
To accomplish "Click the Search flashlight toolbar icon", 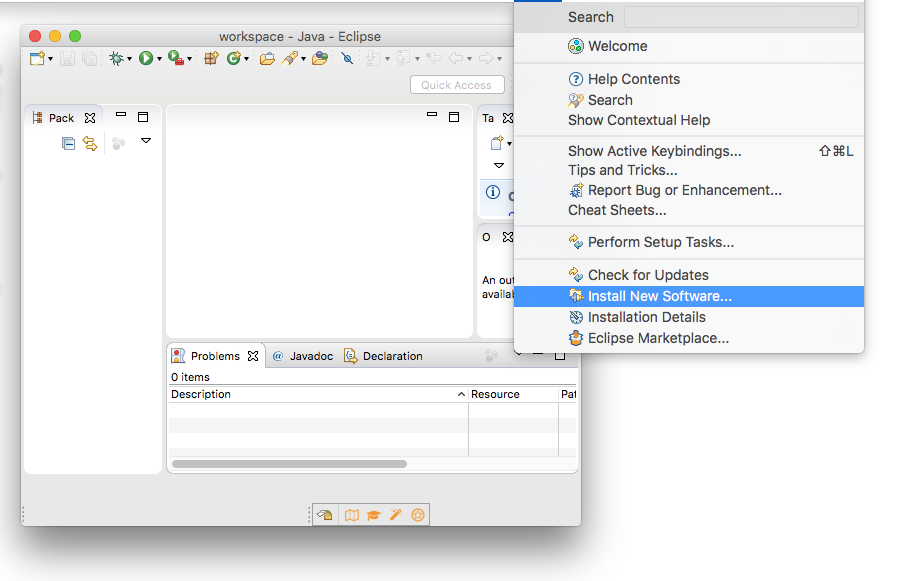I will (290, 59).
